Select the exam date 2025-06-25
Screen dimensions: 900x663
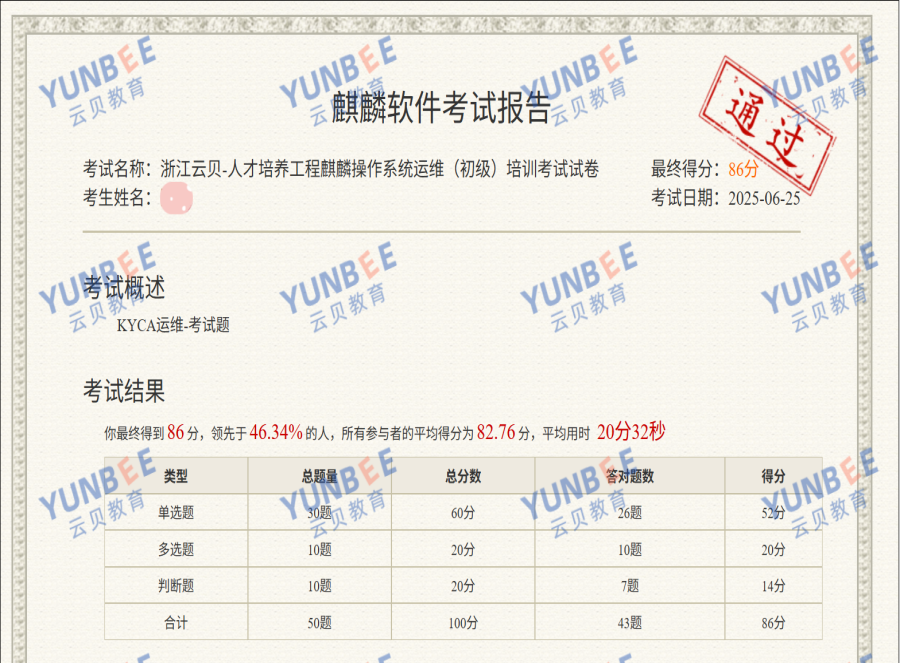tap(764, 199)
